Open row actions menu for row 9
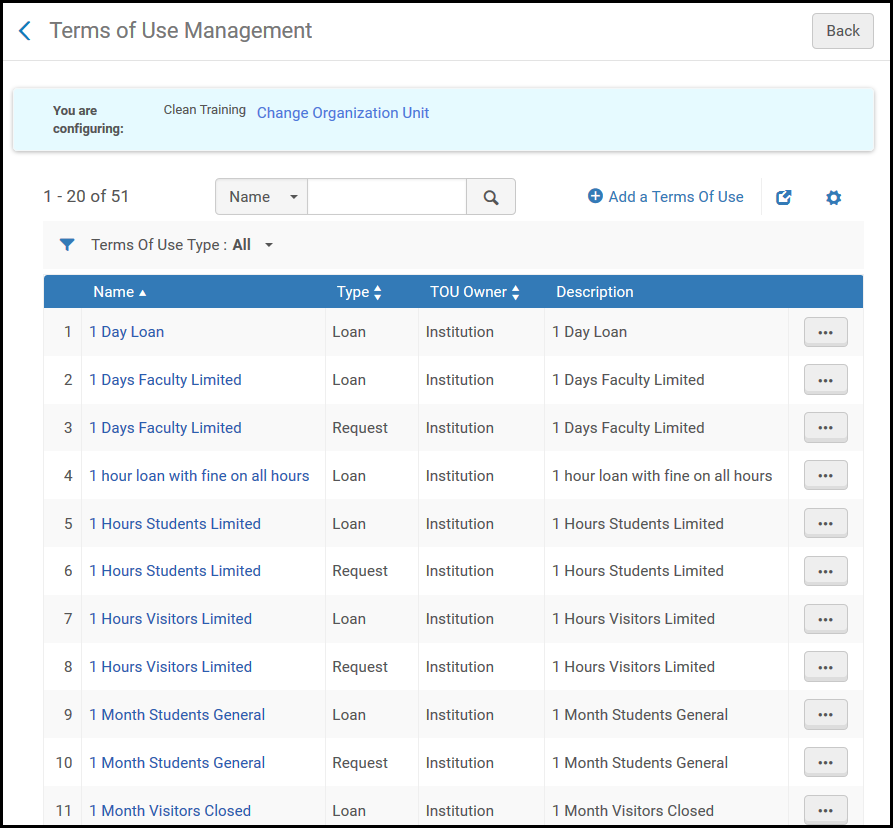The height and width of the screenshot is (828, 893). pyautogui.click(x=825, y=715)
